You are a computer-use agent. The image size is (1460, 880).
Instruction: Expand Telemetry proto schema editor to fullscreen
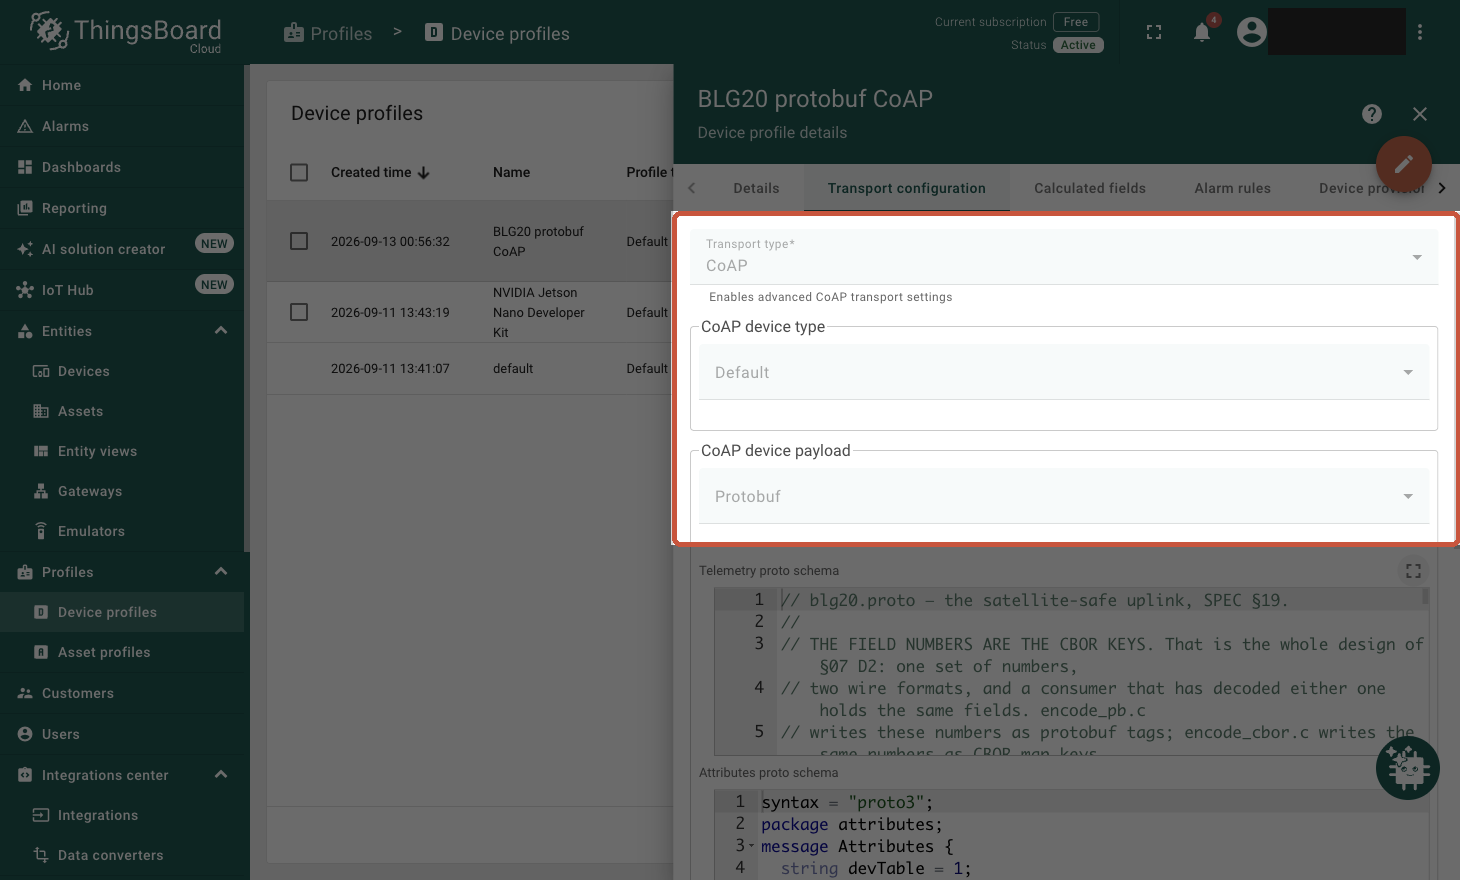pos(1413,571)
